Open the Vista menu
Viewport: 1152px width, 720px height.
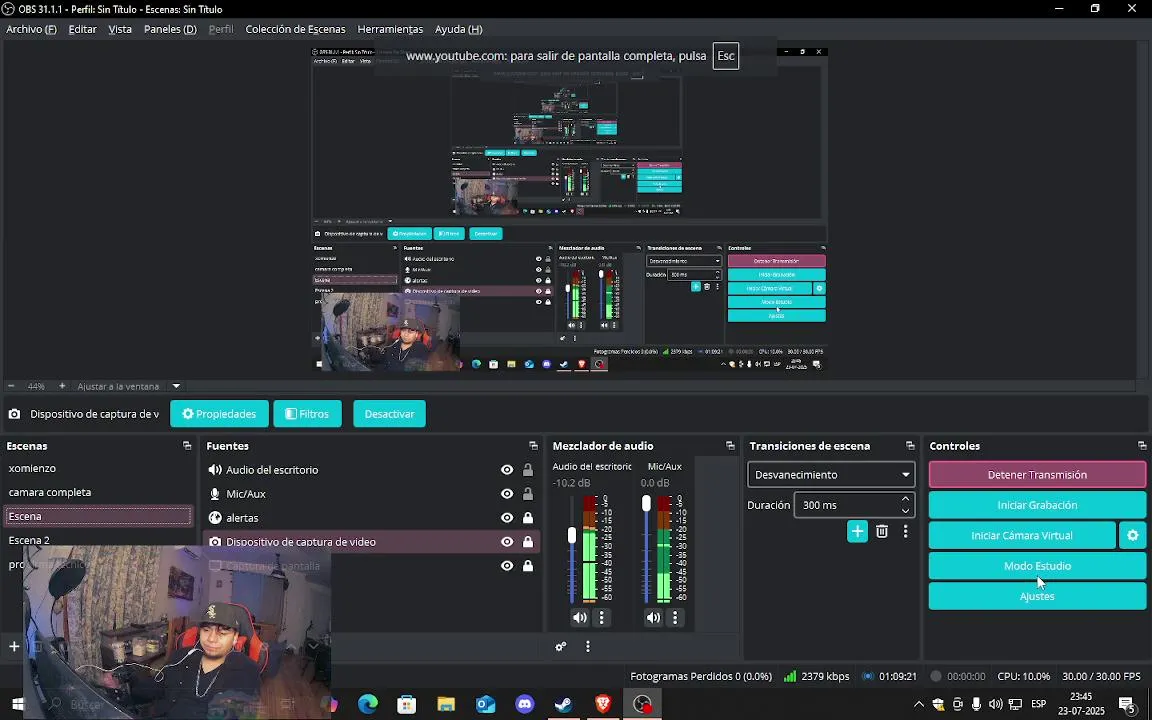pyautogui.click(x=120, y=29)
